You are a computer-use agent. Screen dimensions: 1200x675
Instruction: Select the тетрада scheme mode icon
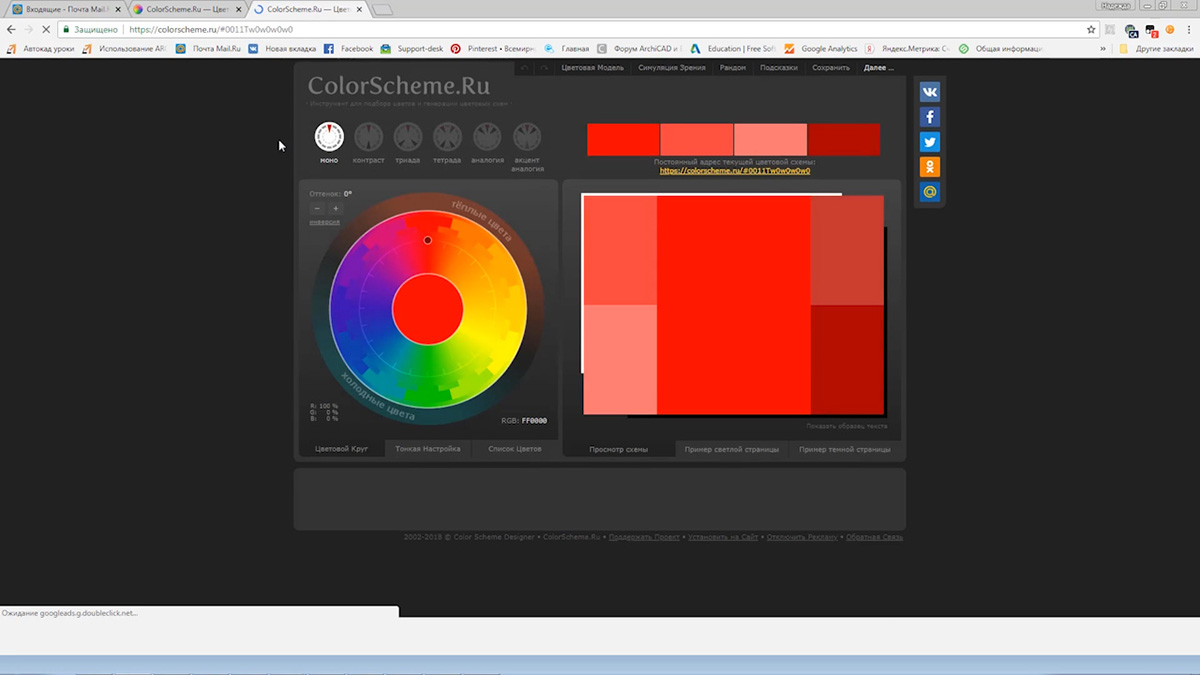[x=447, y=136]
